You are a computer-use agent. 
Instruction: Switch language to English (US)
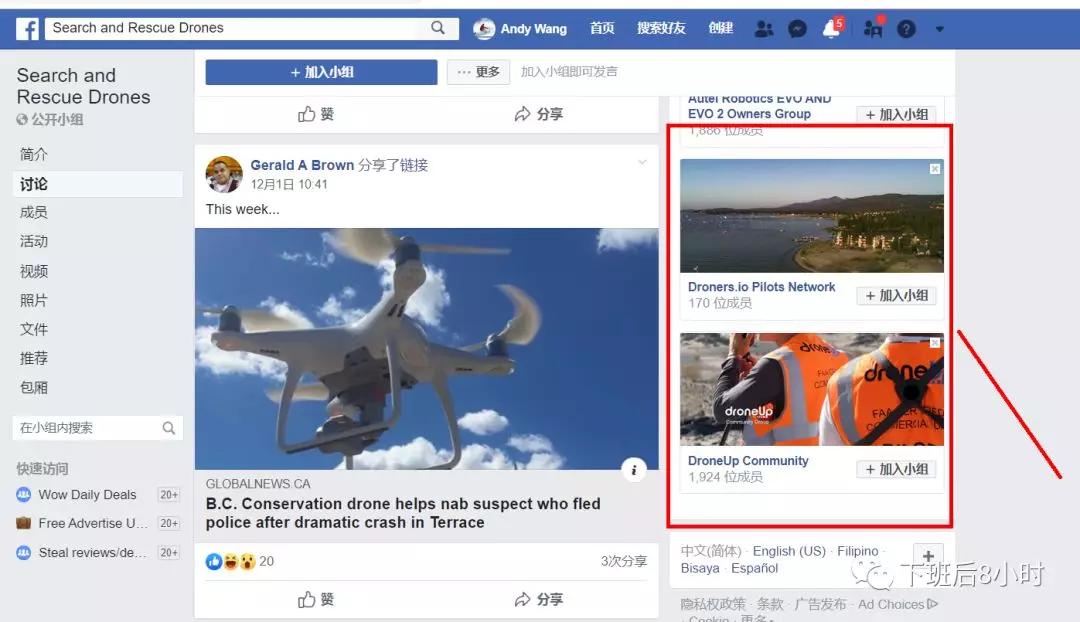(789, 551)
